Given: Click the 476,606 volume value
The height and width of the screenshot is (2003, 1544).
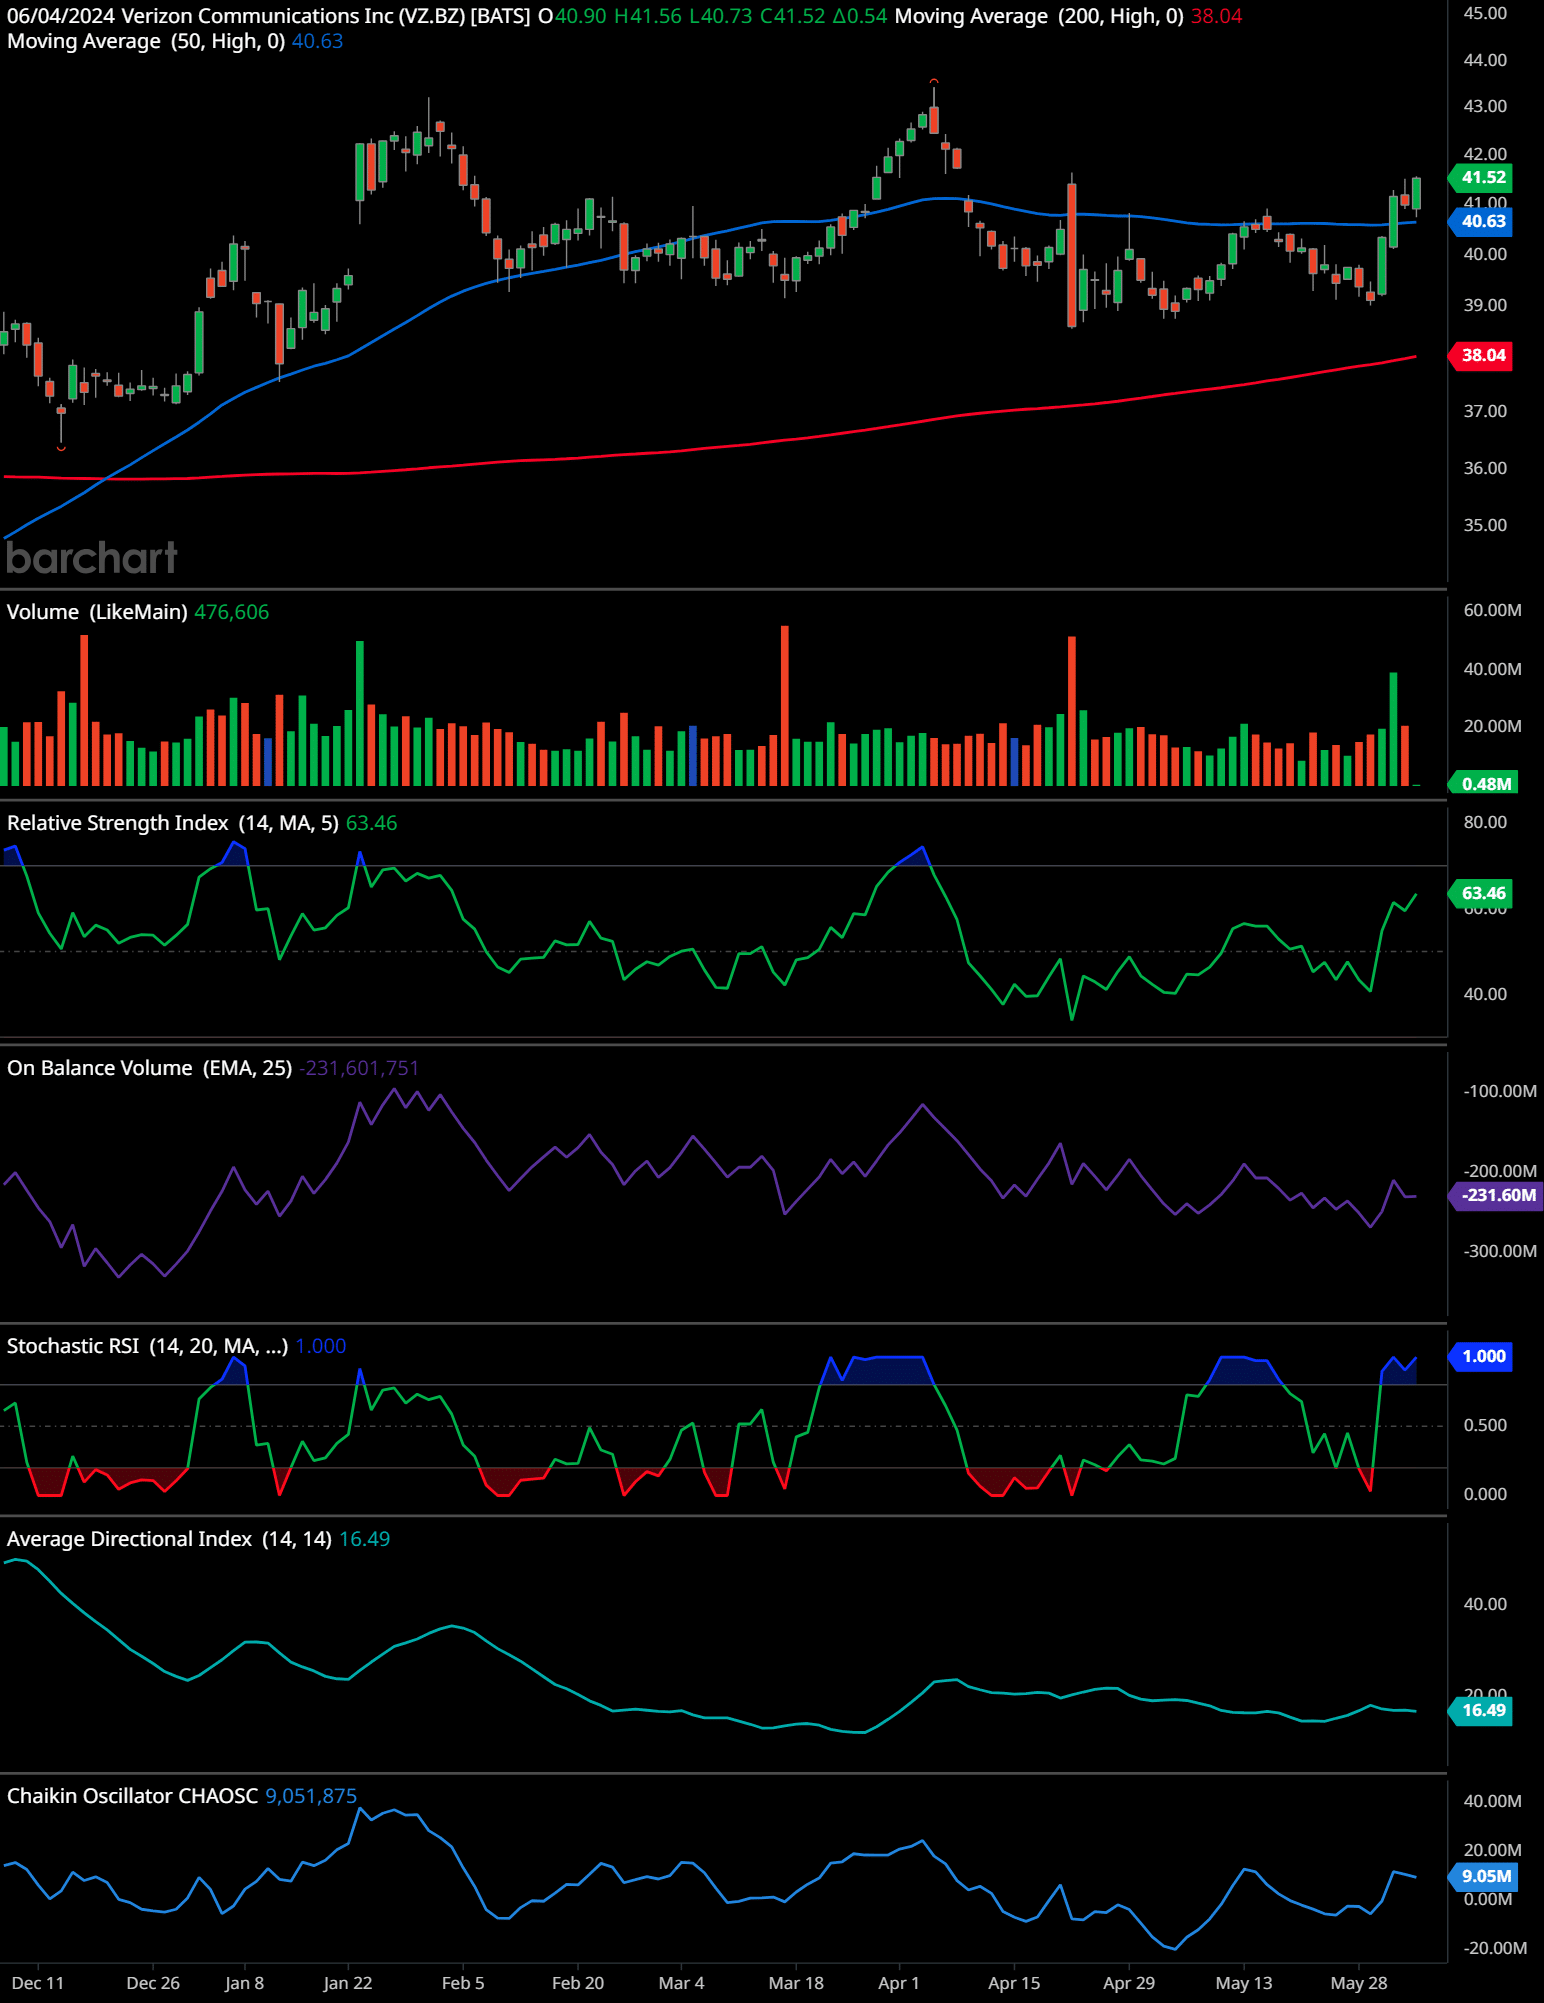Looking at the screenshot, I should click(232, 612).
